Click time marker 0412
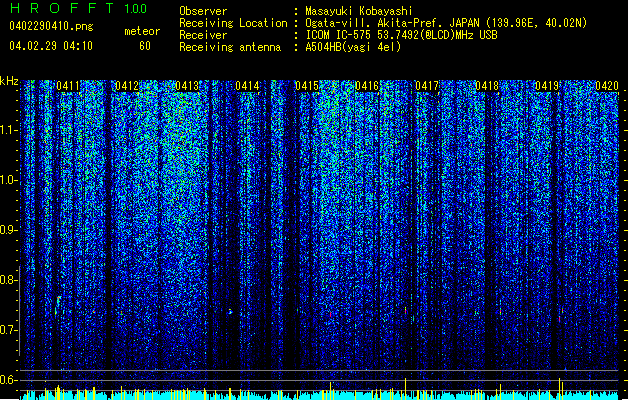Screen dimensions: 629x400 tap(127, 86)
